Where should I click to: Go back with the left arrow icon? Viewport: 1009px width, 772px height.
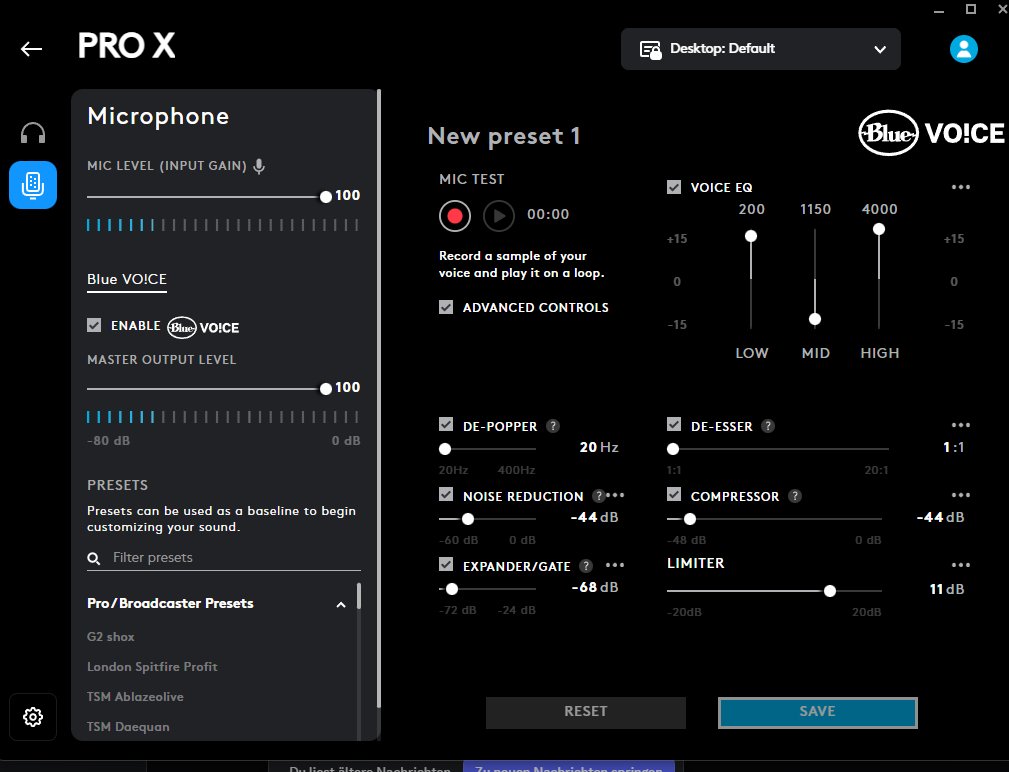tap(31, 49)
